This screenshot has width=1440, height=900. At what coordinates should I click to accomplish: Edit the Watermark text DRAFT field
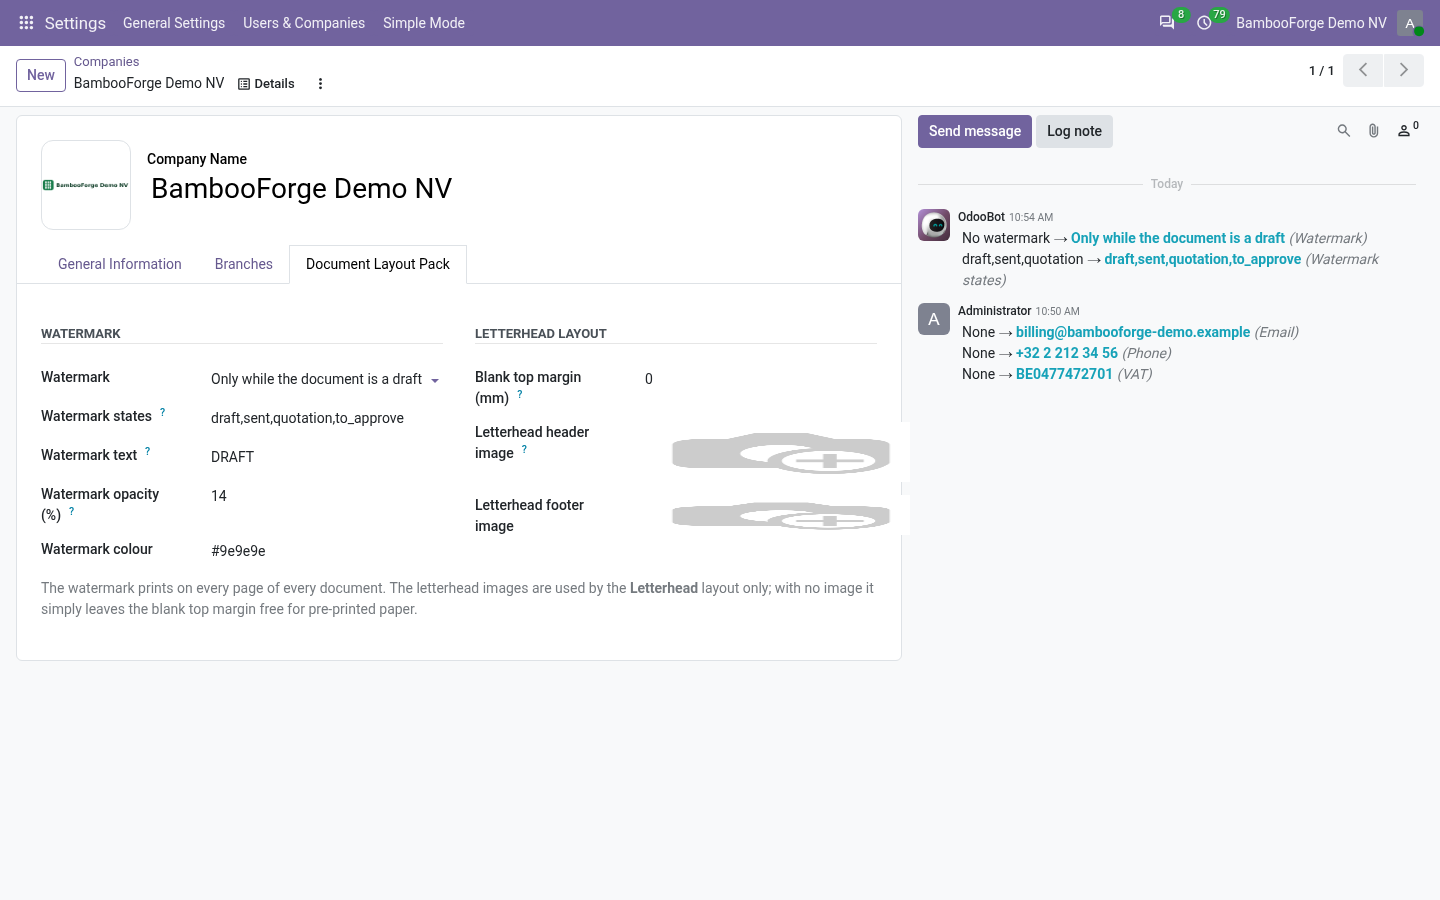pos(326,457)
